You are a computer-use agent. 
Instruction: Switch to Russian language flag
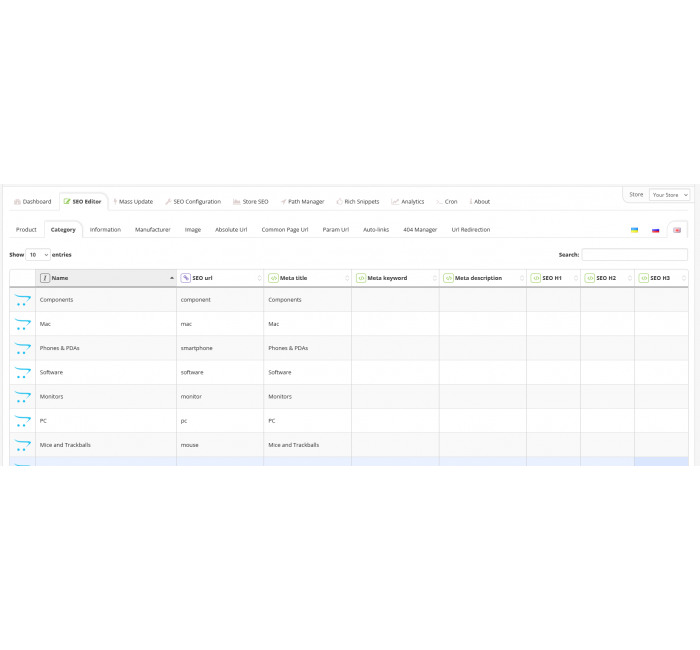(x=655, y=230)
